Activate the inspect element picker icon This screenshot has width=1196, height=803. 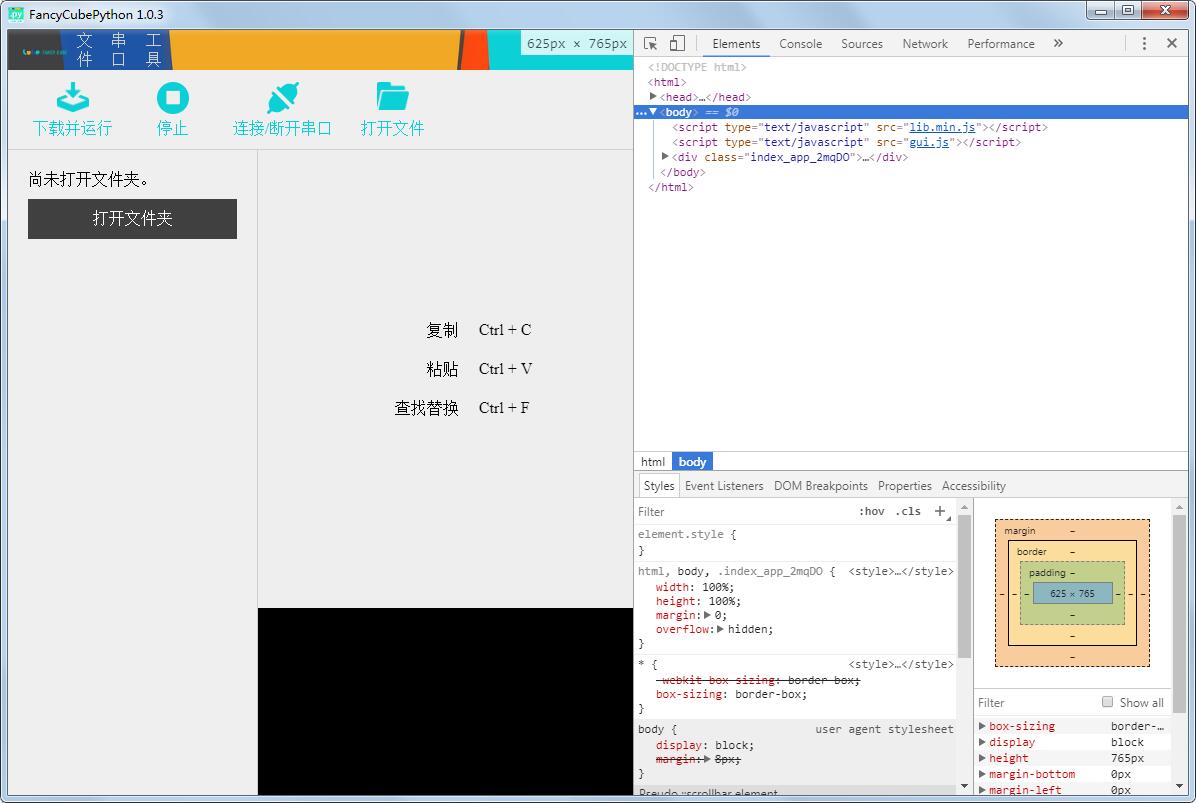(x=651, y=44)
